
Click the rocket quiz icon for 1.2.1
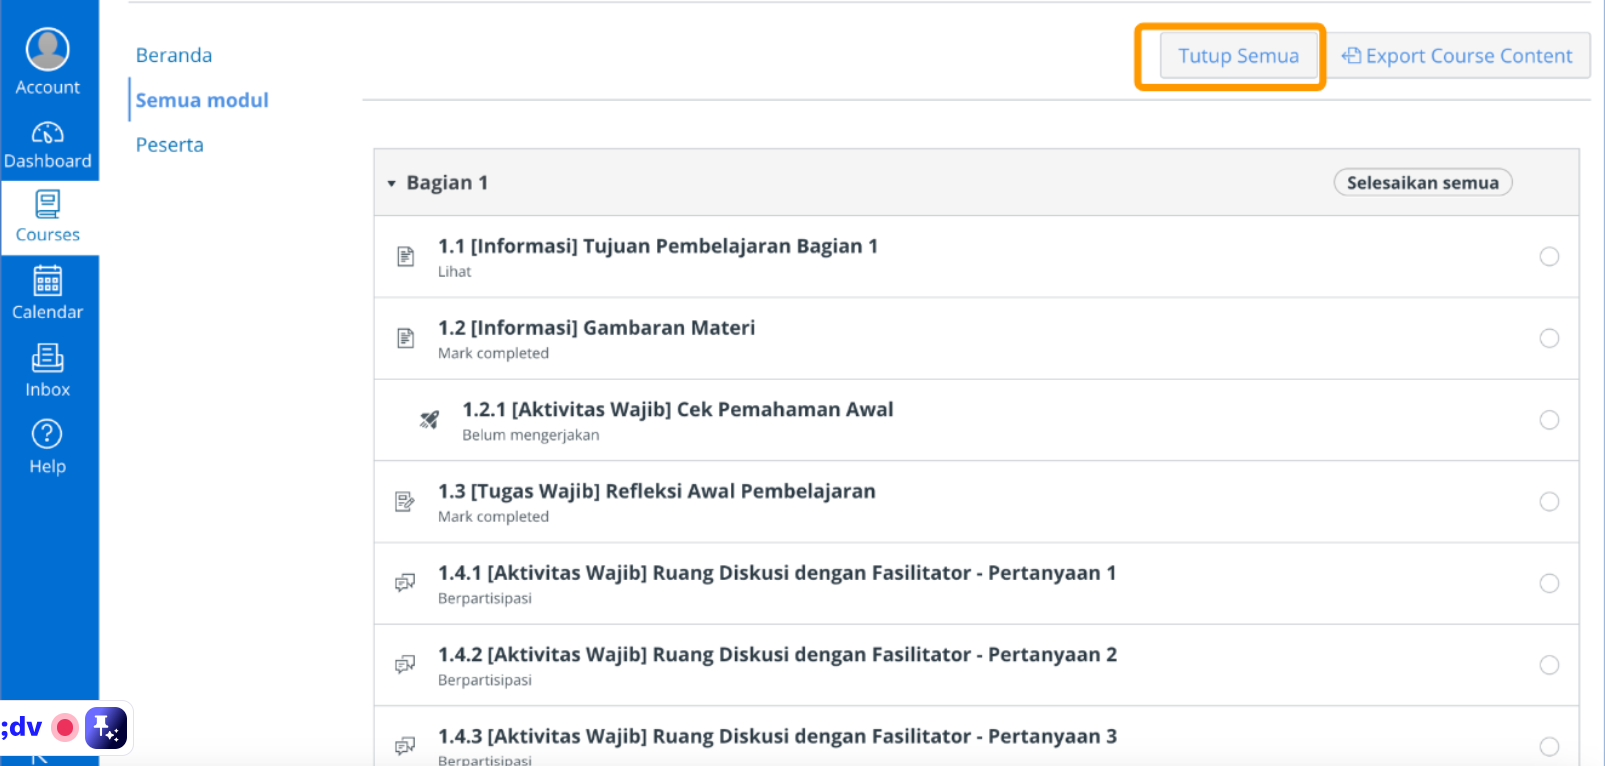click(x=429, y=420)
